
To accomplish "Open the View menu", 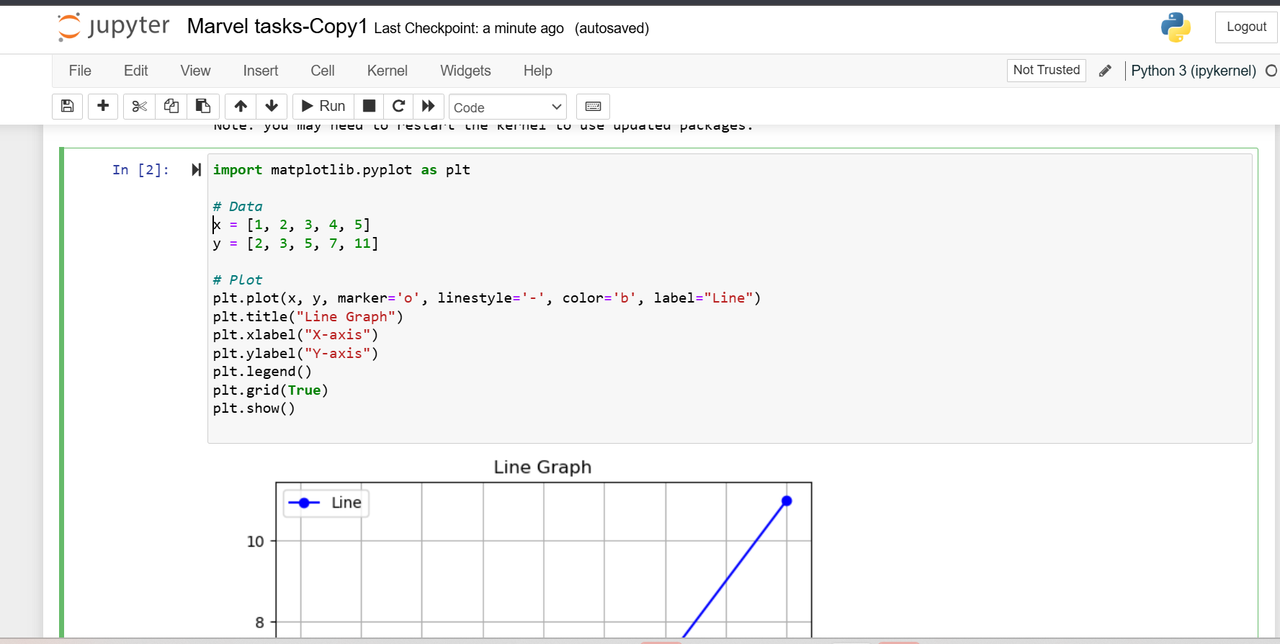I will pos(195,70).
